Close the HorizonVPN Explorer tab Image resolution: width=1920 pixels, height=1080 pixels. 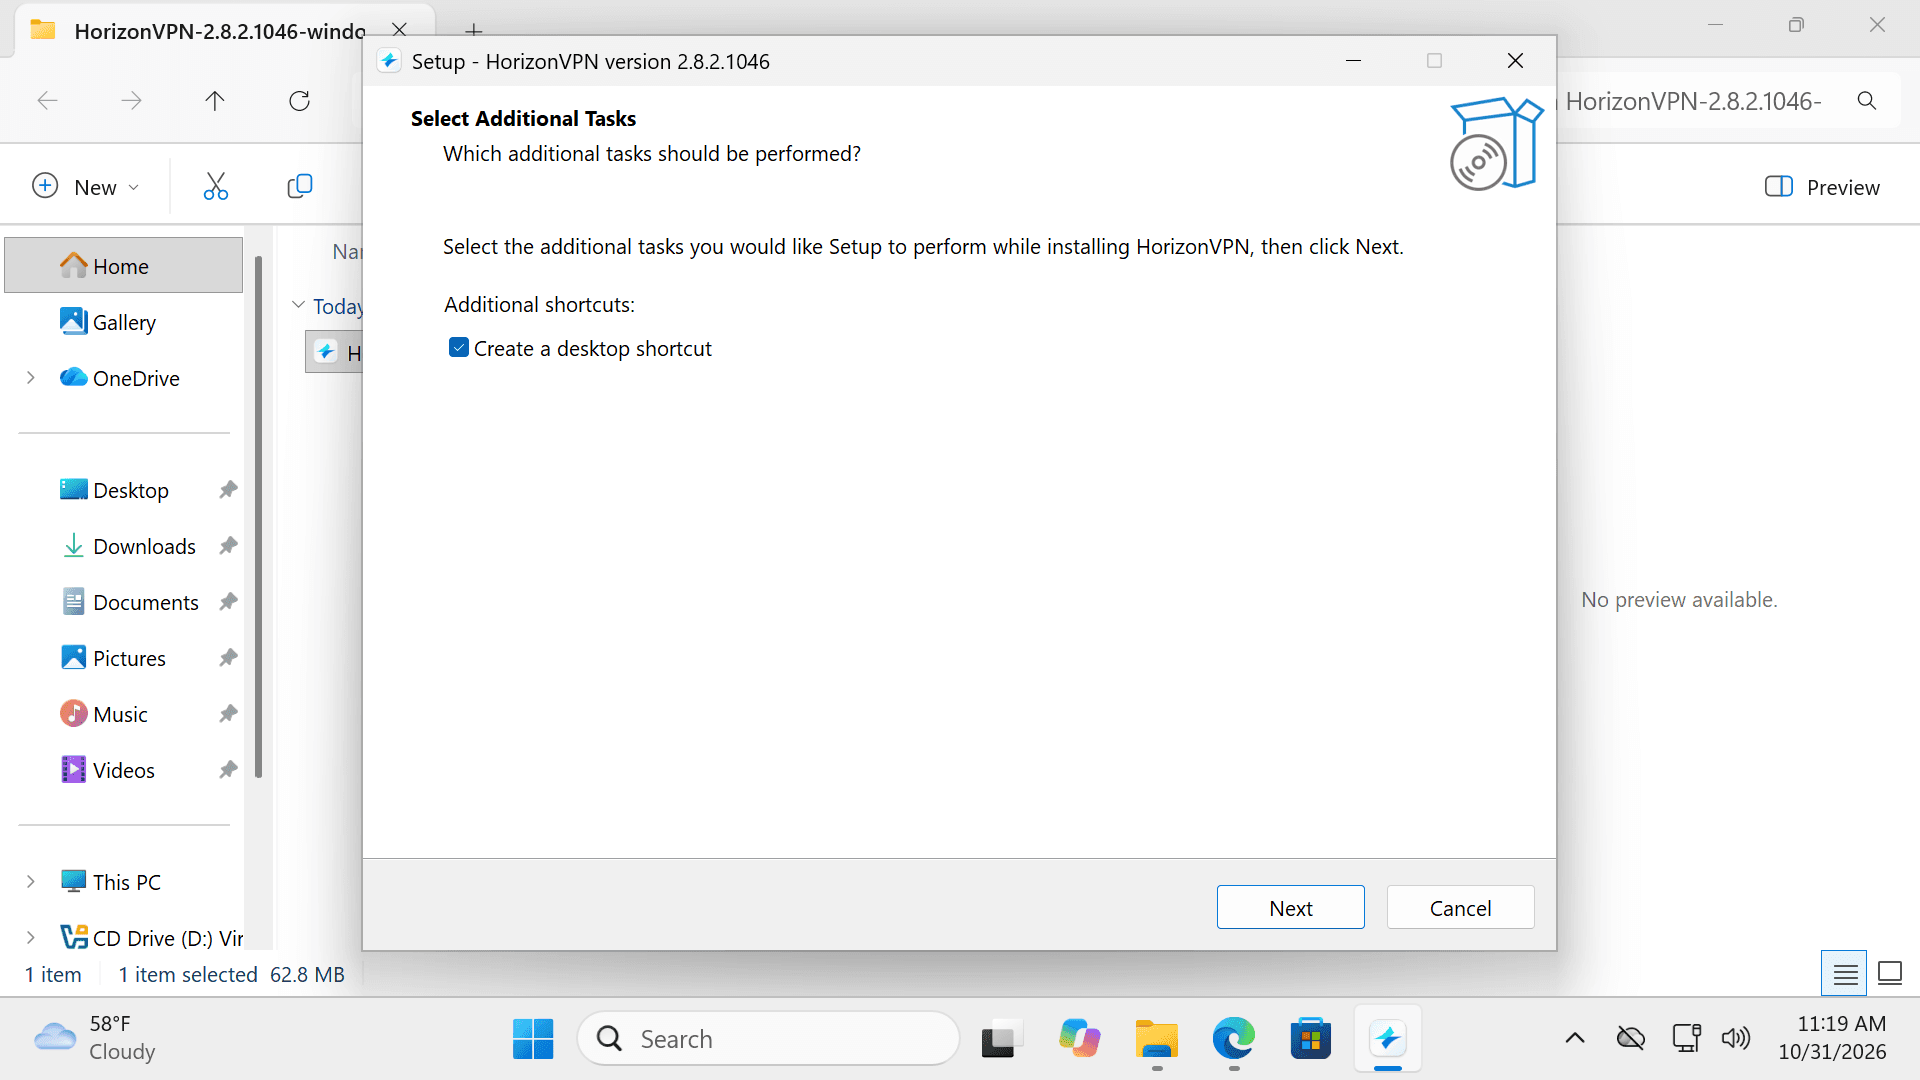[399, 29]
